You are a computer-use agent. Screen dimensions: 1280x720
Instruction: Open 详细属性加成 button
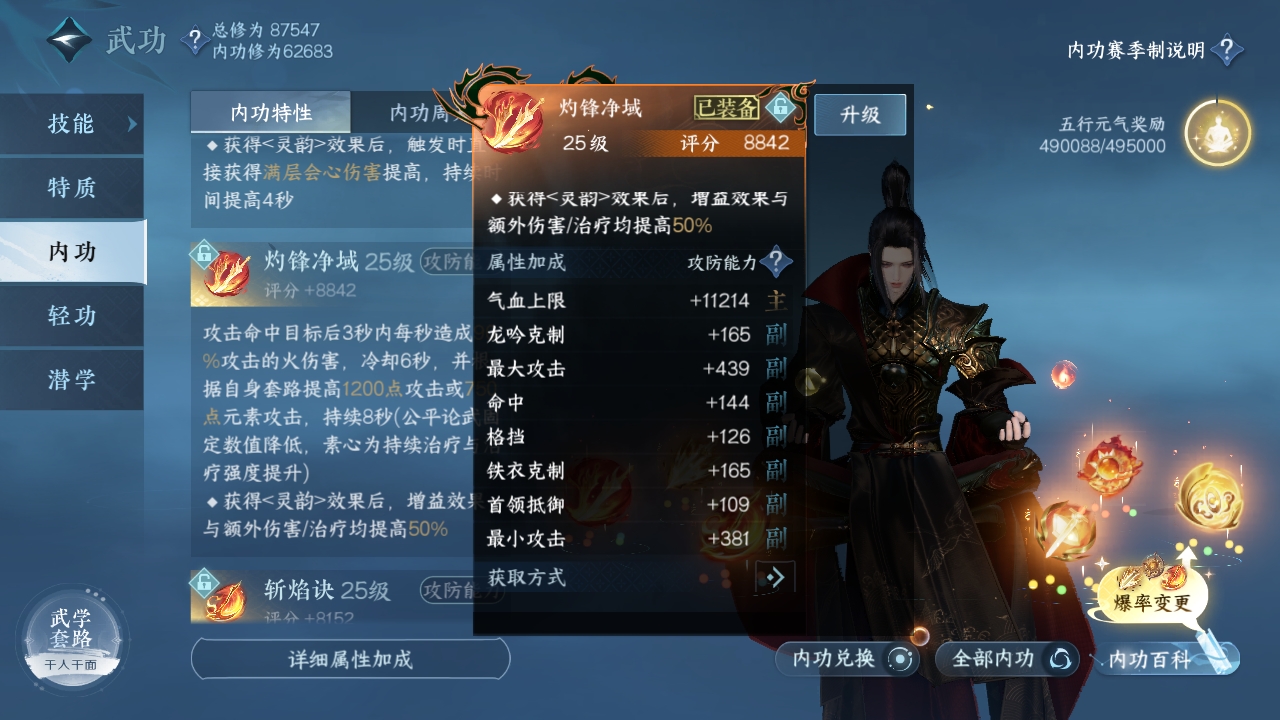[350, 659]
